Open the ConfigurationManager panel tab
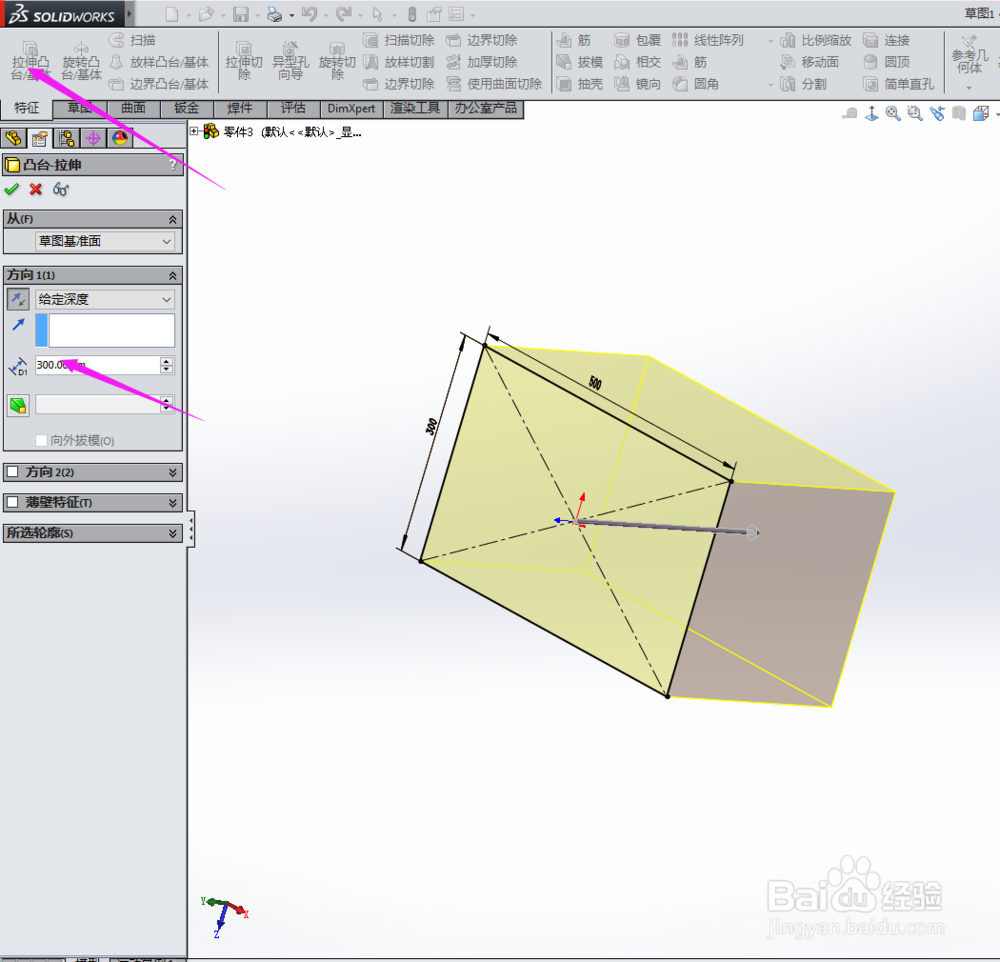This screenshot has width=1000, height=962. tap(66, 138)
